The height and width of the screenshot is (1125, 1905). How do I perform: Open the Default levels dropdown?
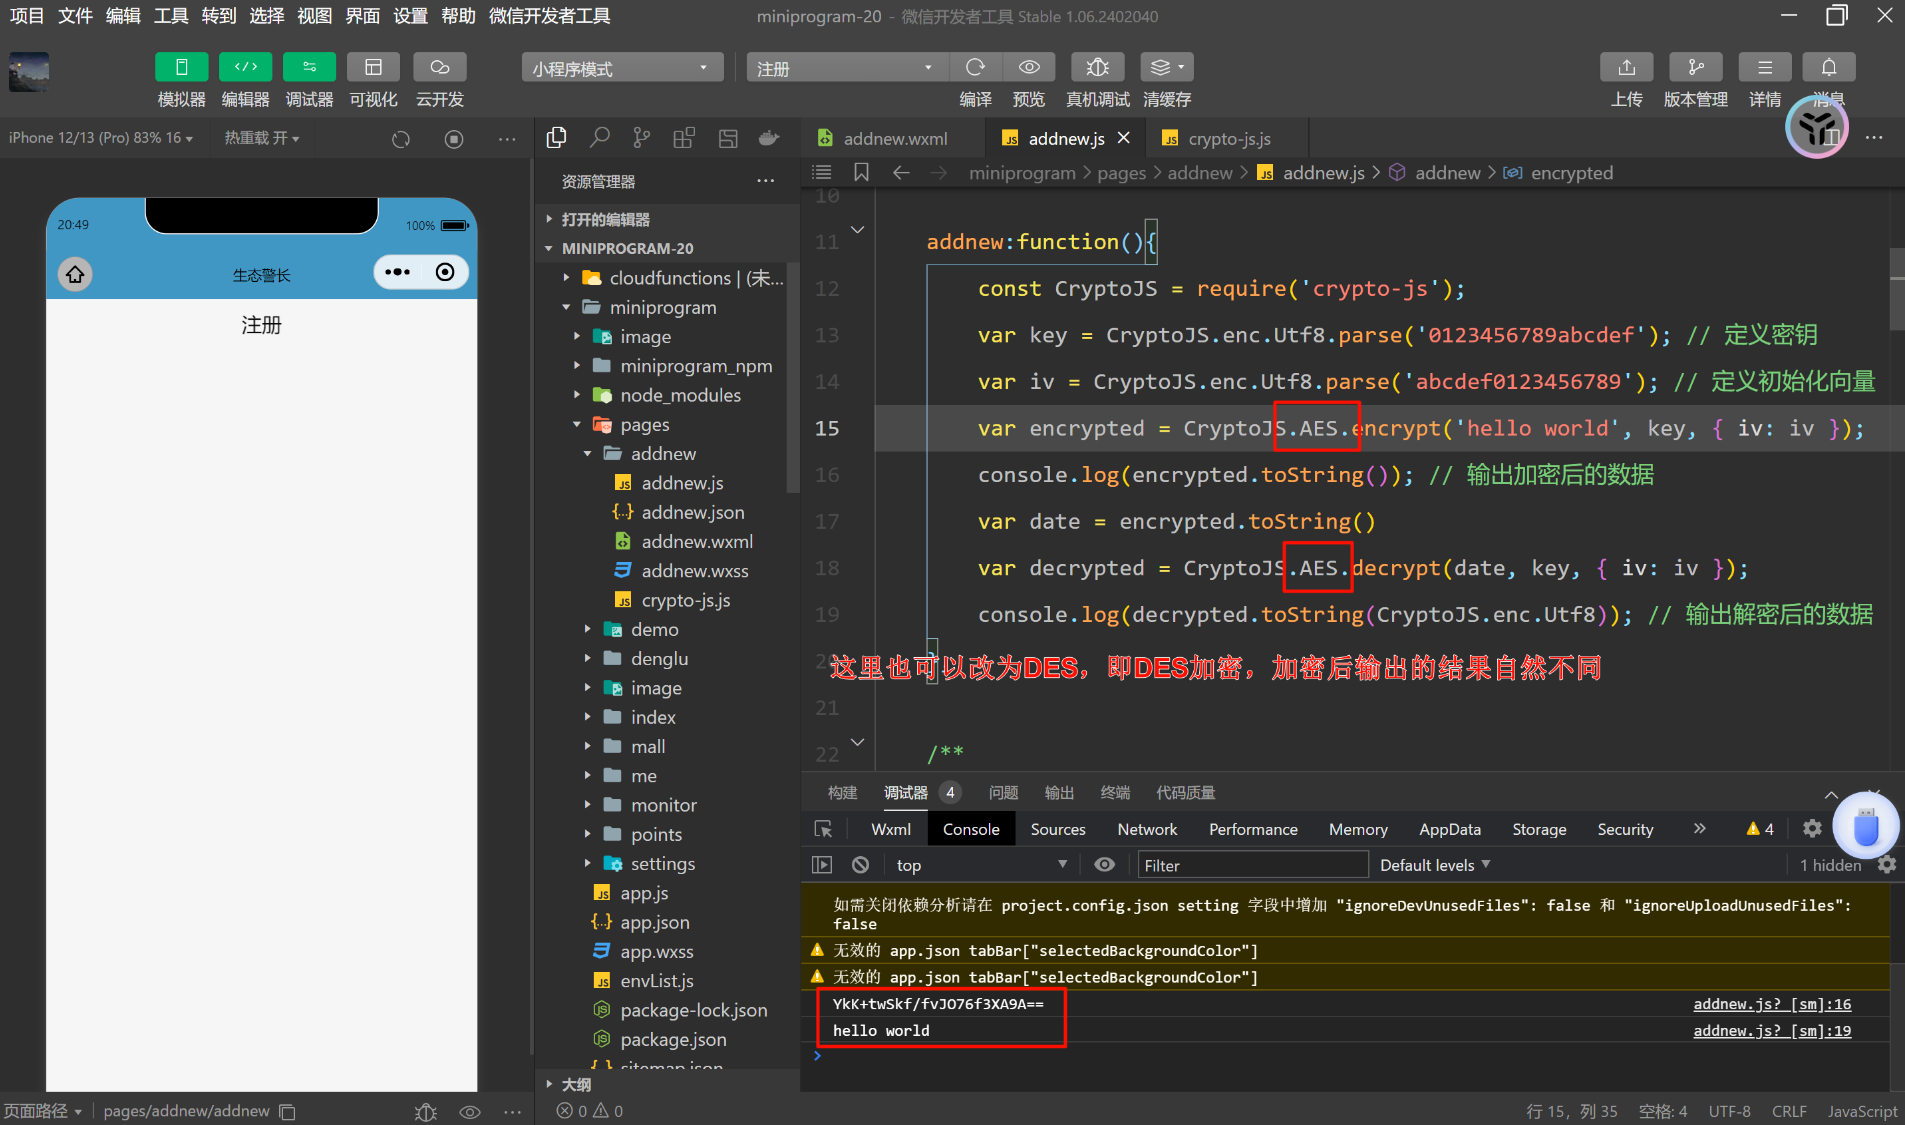tap(1434, 865)
